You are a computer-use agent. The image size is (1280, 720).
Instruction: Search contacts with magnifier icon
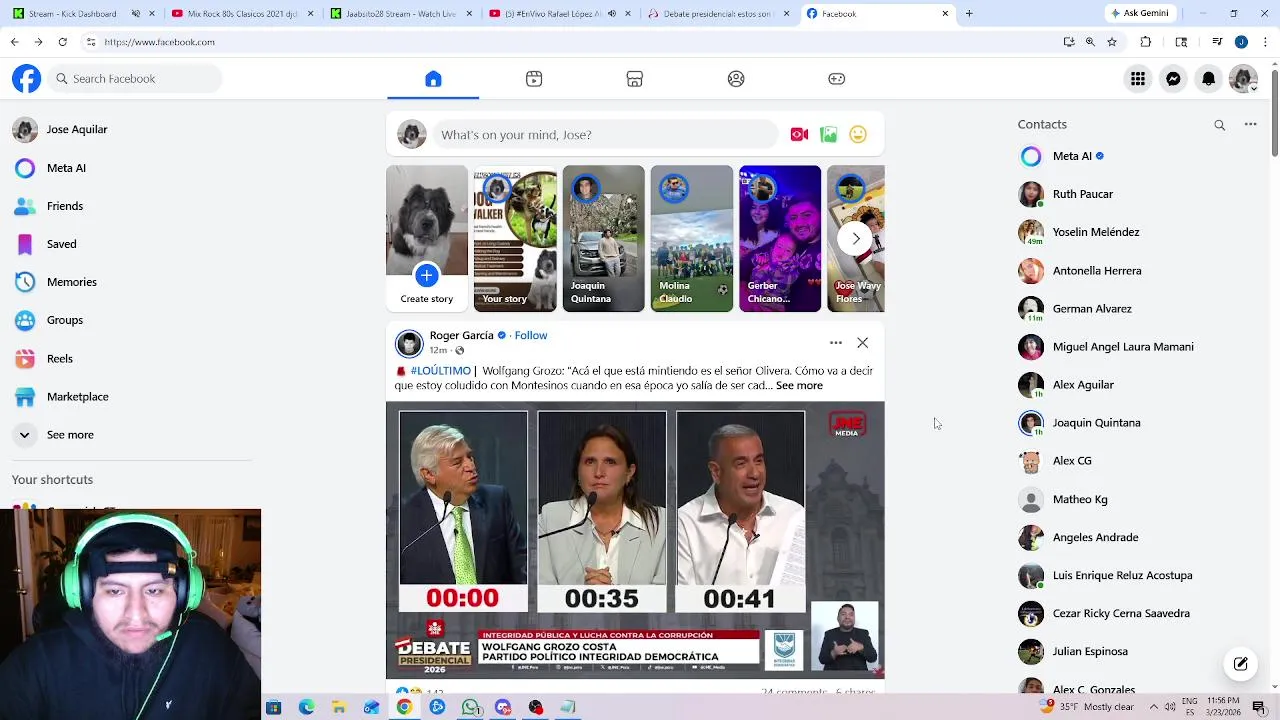pos(1220,125)
